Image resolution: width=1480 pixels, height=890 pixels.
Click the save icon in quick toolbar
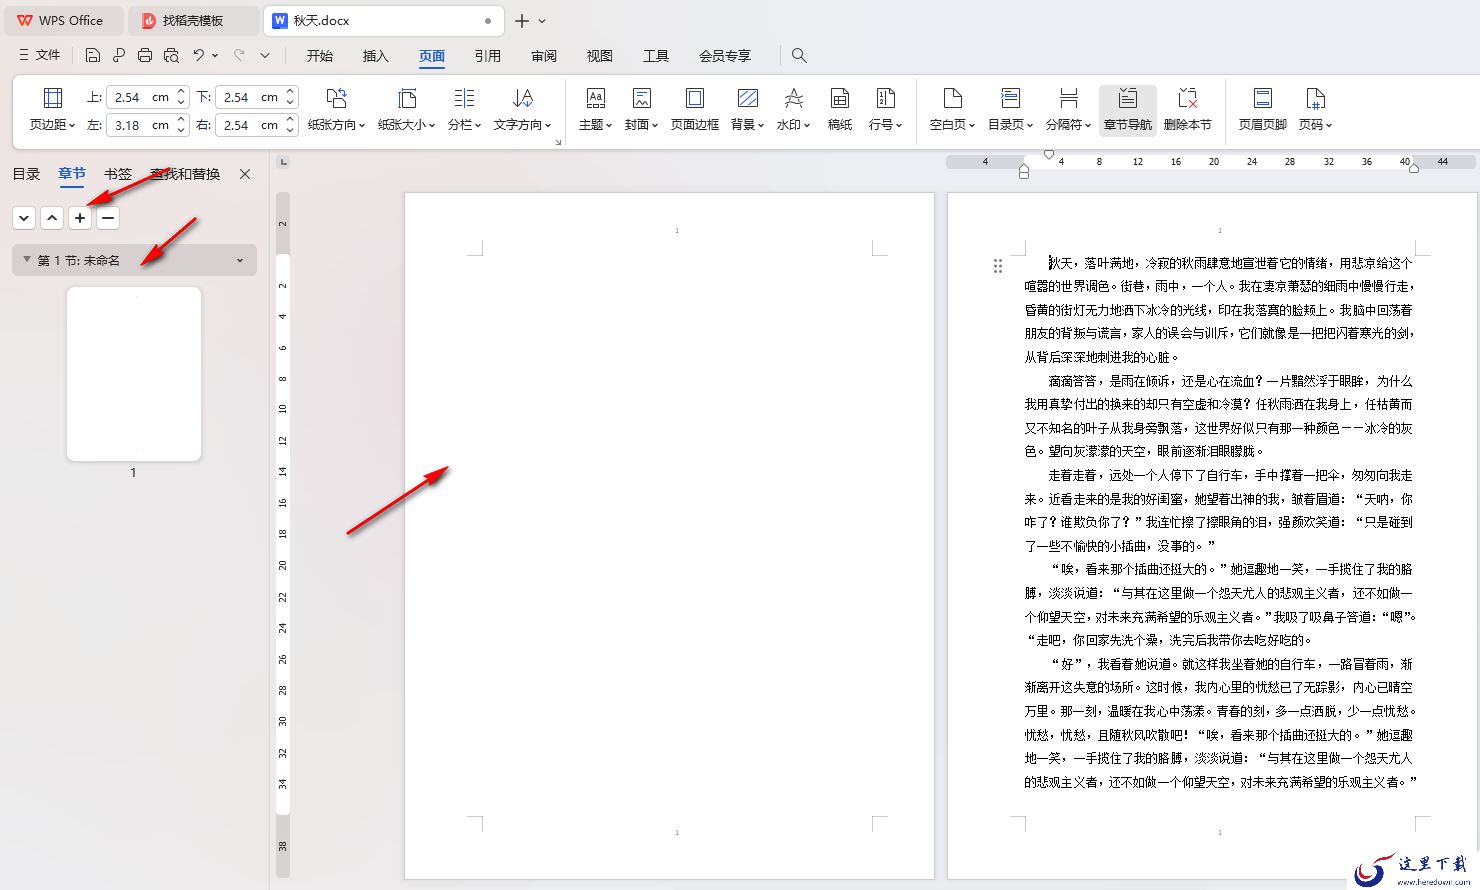(x=93, y=55)
